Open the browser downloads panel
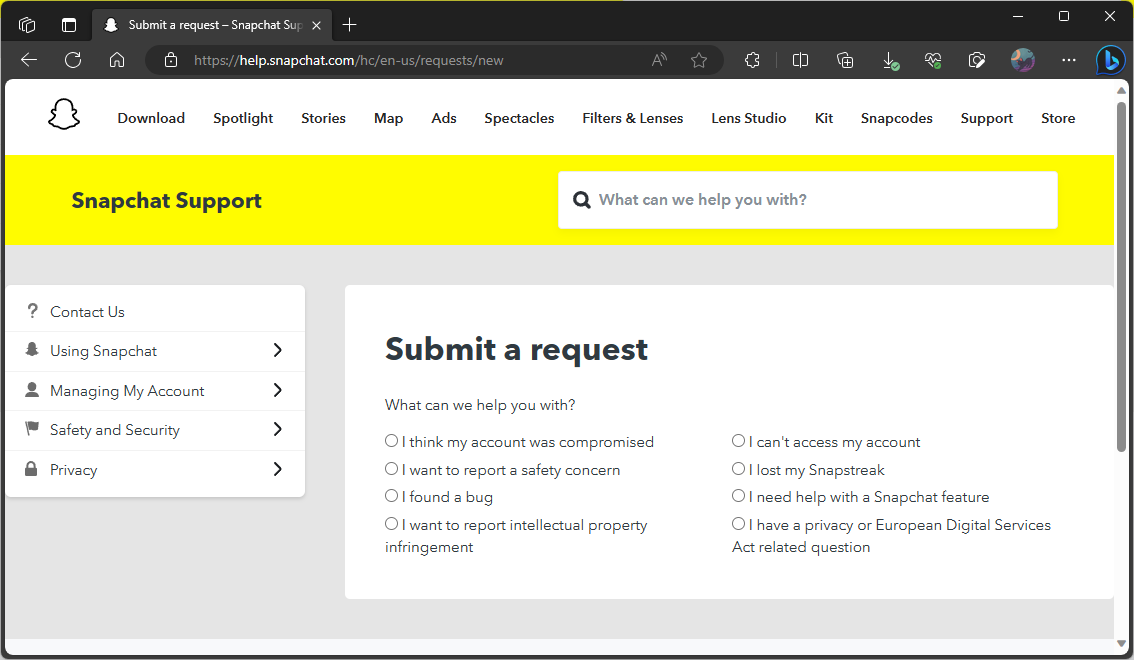 [x=890, y=60]
